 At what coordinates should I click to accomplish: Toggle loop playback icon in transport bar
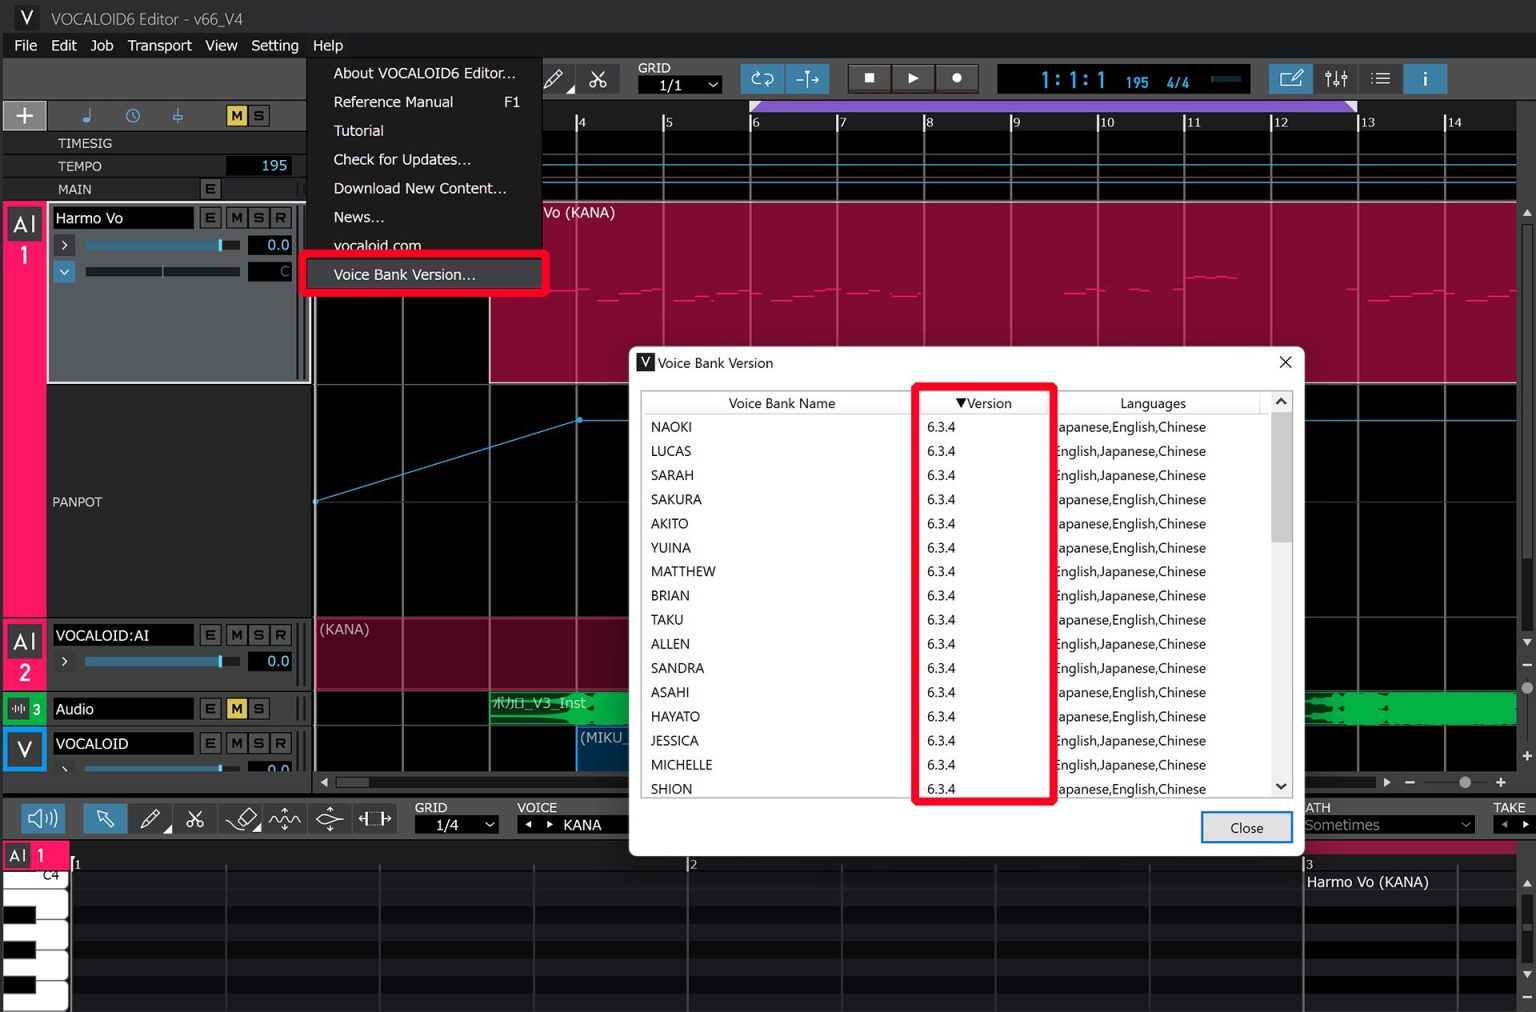pyautogui.click(x=761, y=78)
